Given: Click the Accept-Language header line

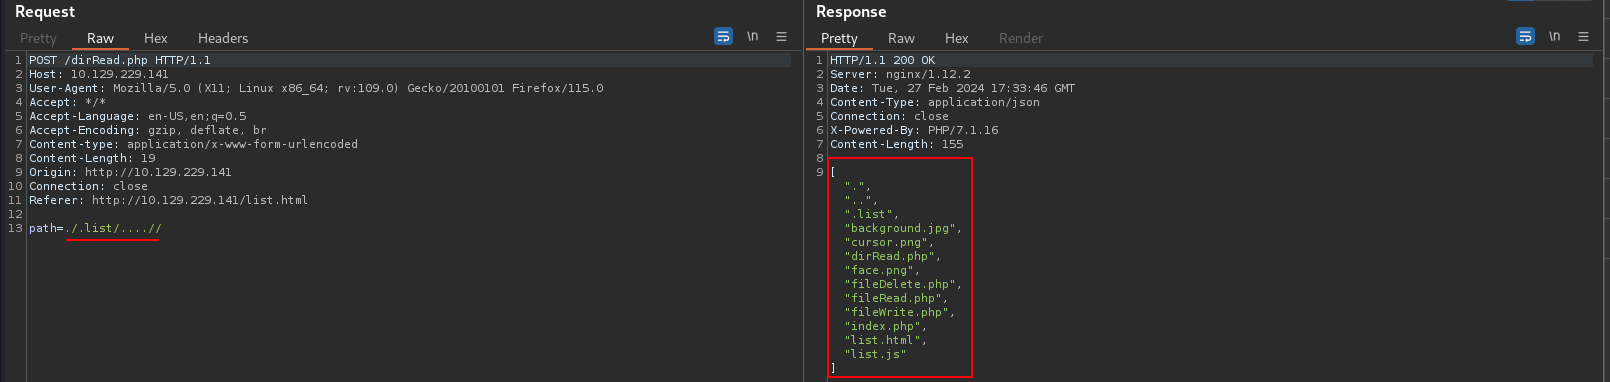Looking at the screenshot, I should [138, 116].
